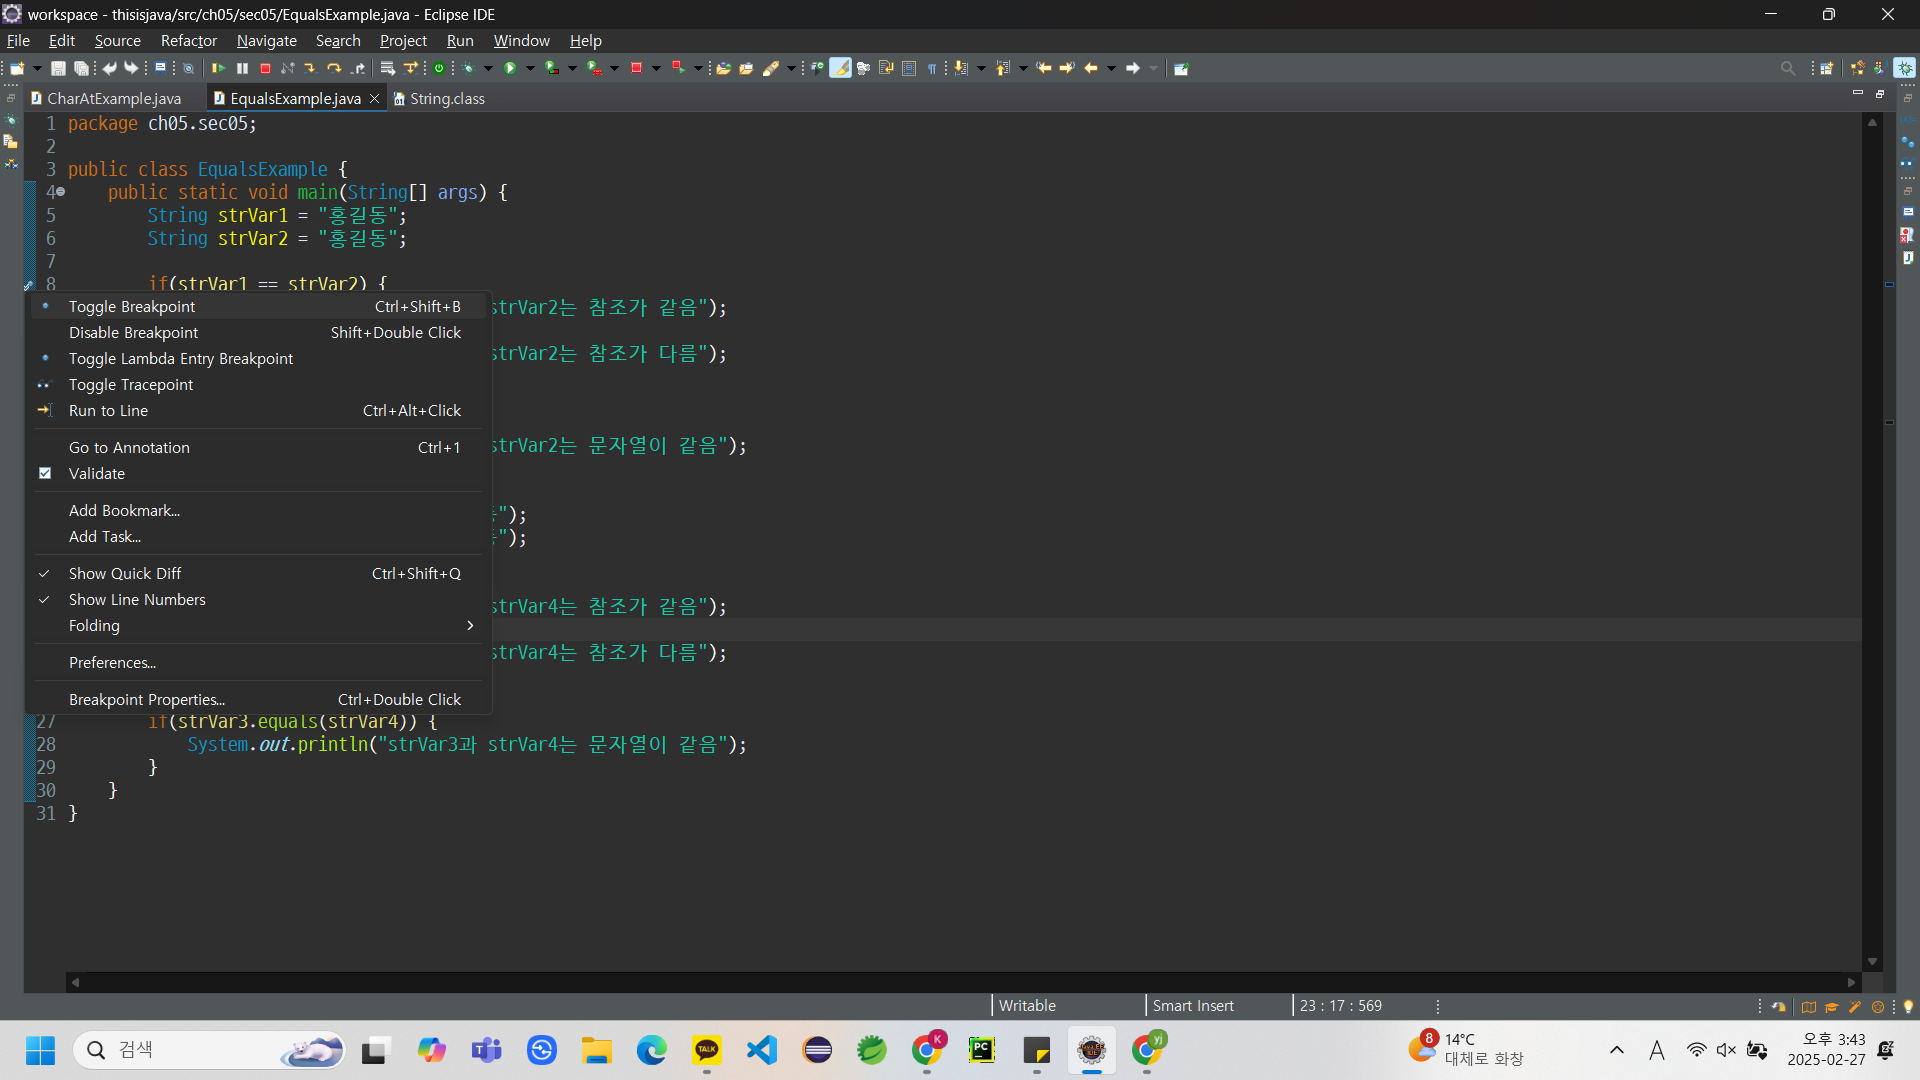
Task: Switch to CharAtExample.java tab
Action: [x=113, y=98]
